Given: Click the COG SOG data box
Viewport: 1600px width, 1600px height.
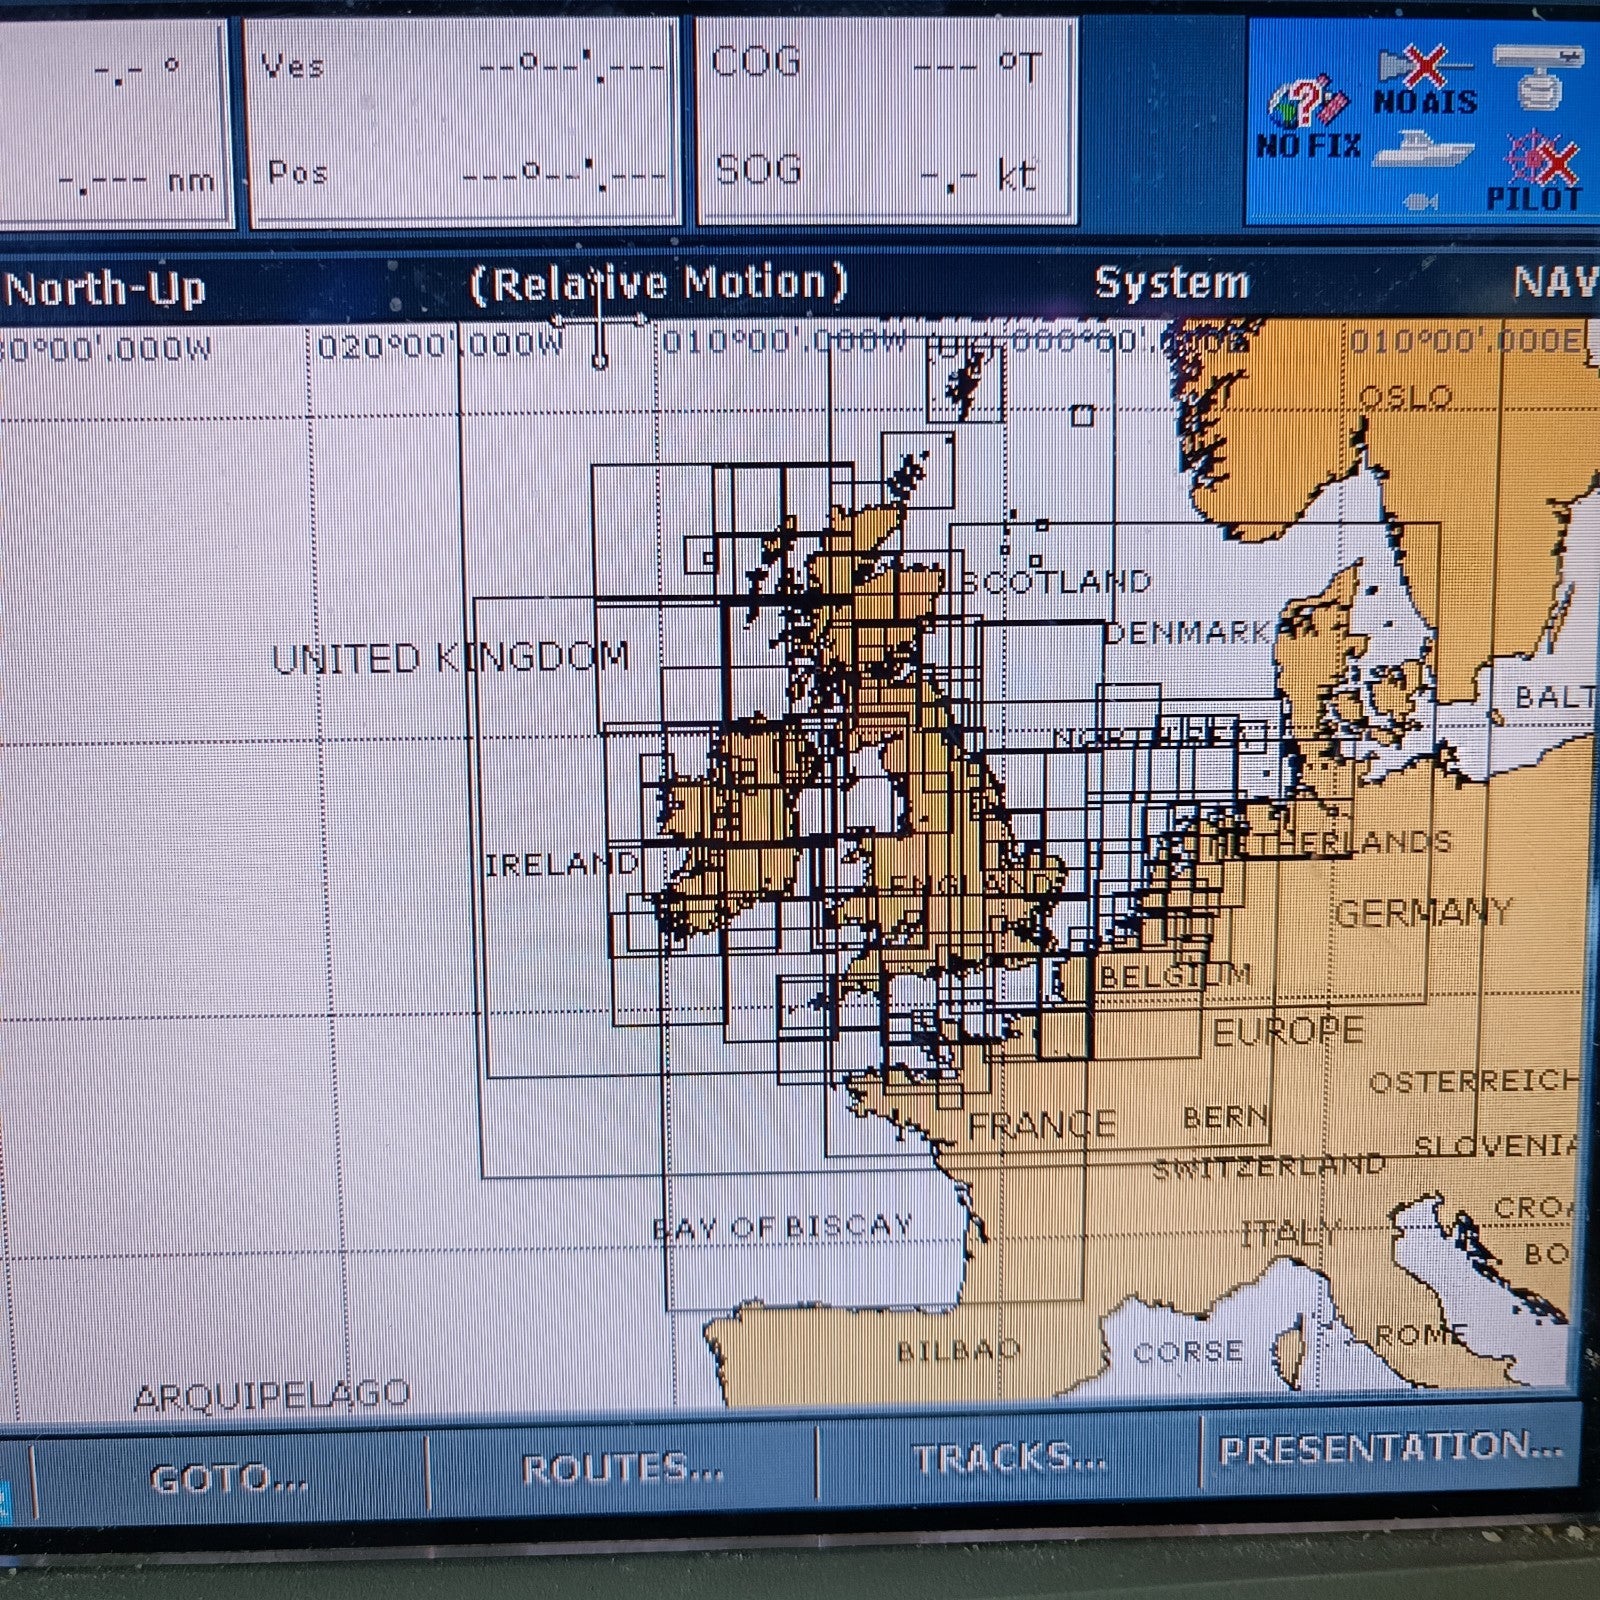Looking at the screenshot, I should coord(885,120).
